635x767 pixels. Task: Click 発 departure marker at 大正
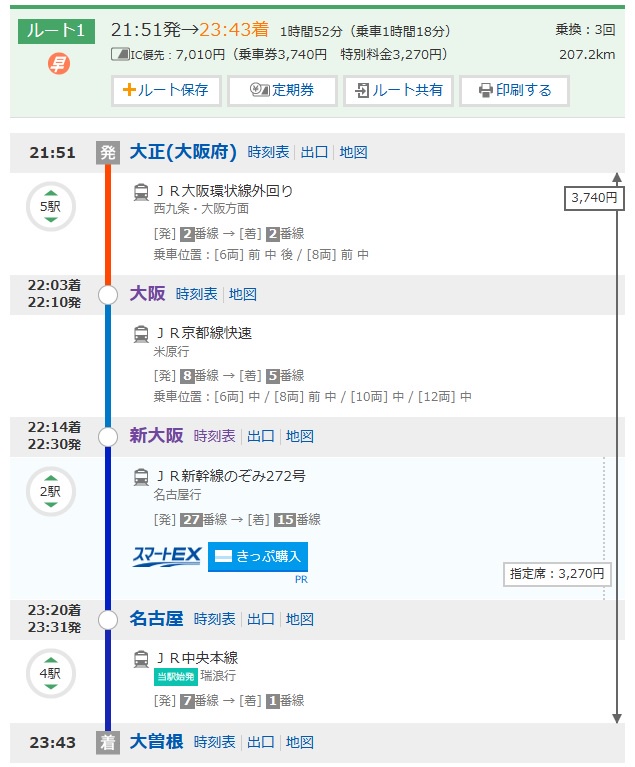click(x=108, y=153)
